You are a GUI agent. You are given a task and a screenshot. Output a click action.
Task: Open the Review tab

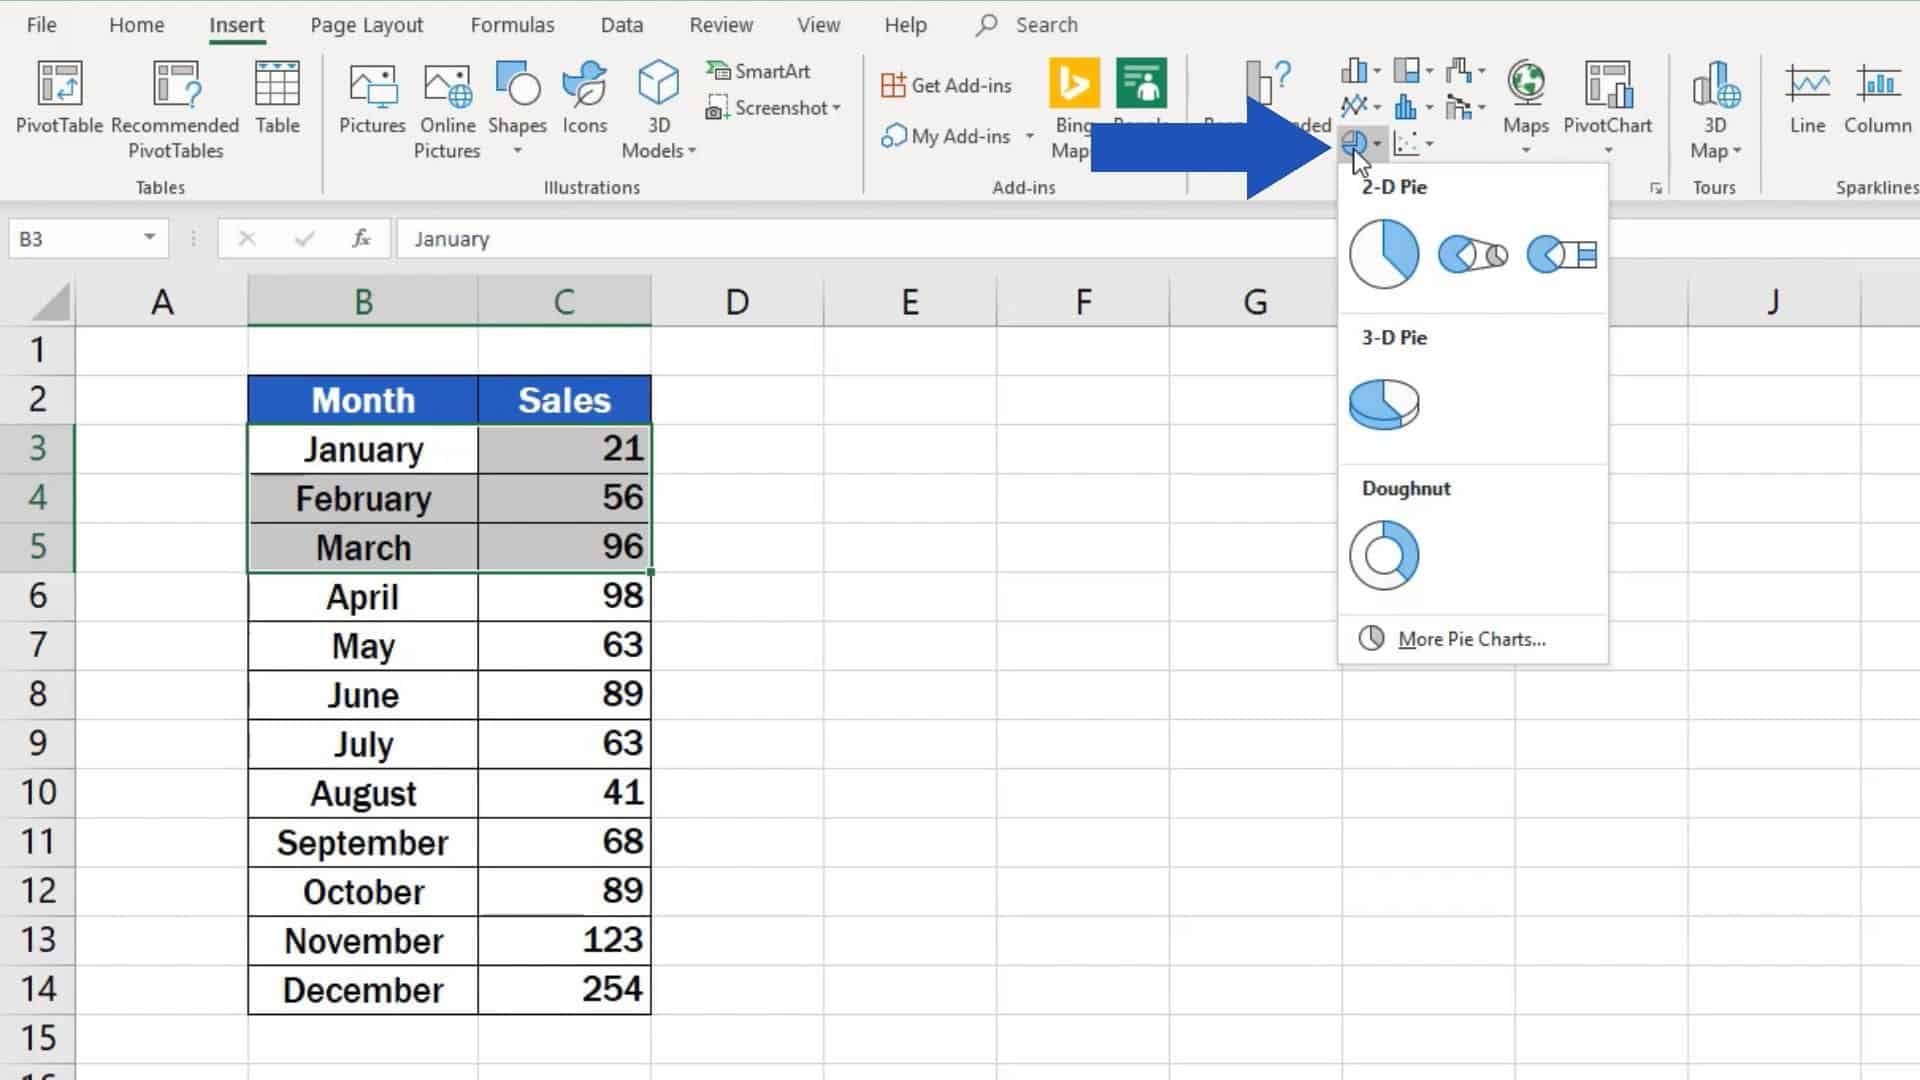[720, 24]
